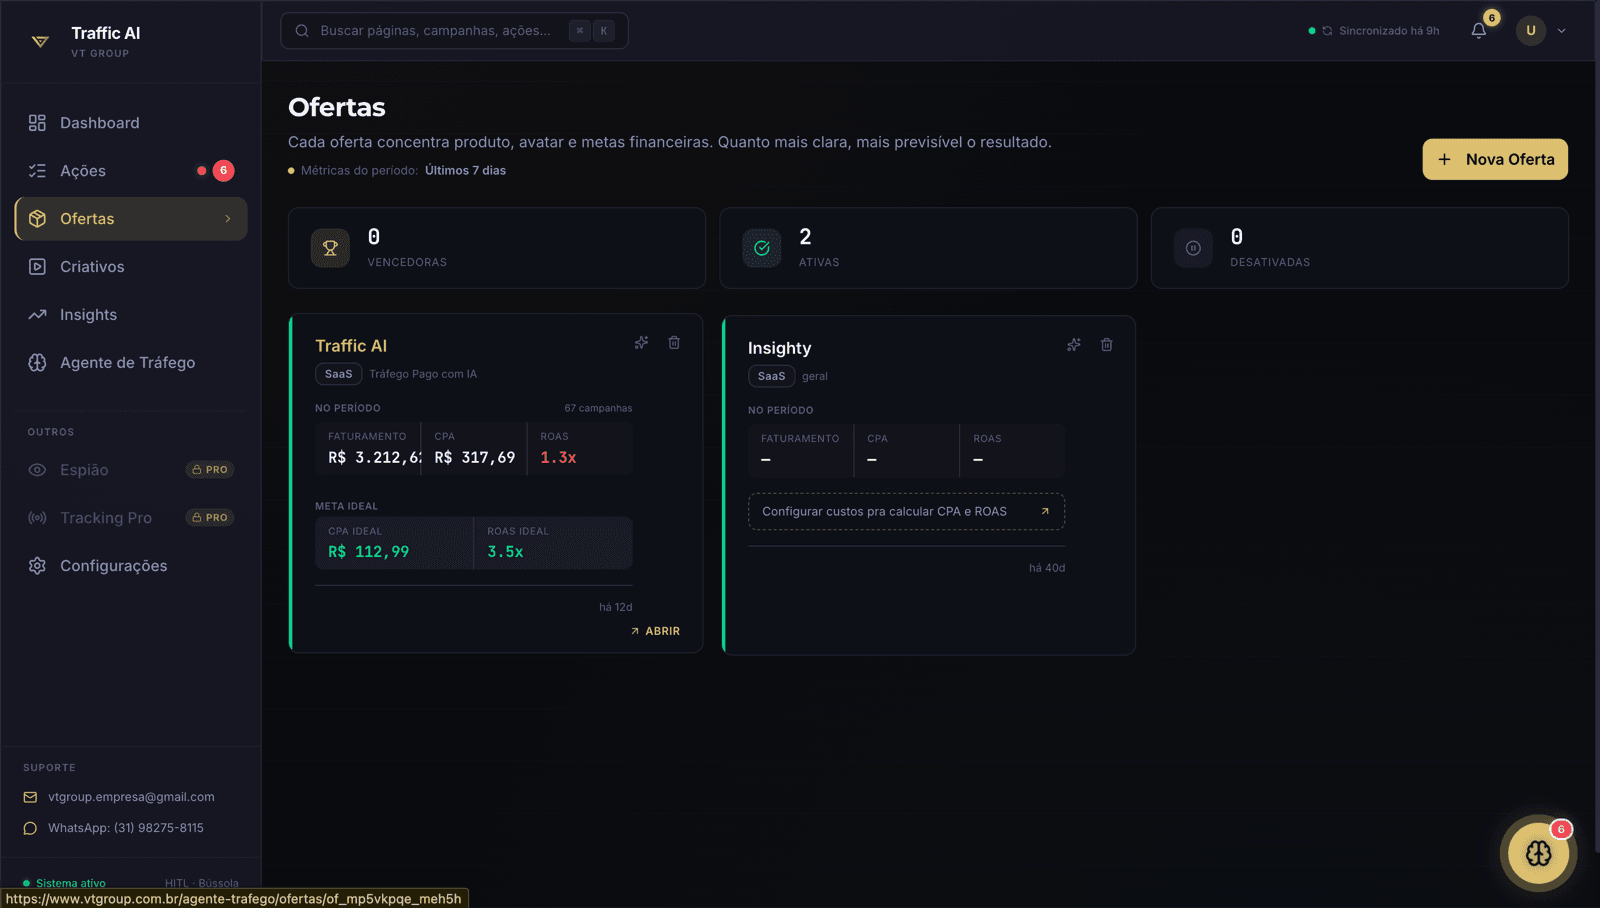The width and height of the screenshot is (1600, 908).
Task: Click the Configurações gear icon
Action: click(37, 566)
